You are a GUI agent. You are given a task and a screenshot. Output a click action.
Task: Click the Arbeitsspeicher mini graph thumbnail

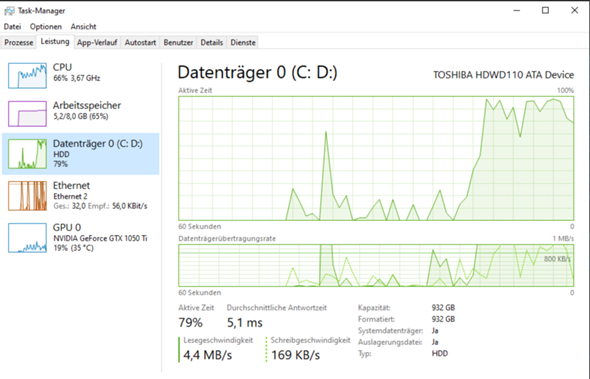(x=27, y=114)
